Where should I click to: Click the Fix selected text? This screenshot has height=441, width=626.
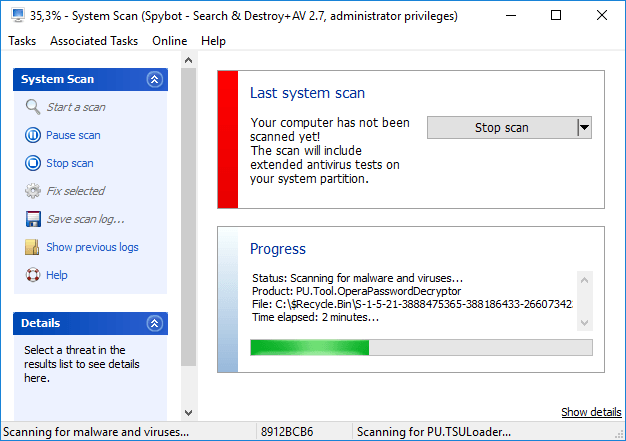point(76,191)
